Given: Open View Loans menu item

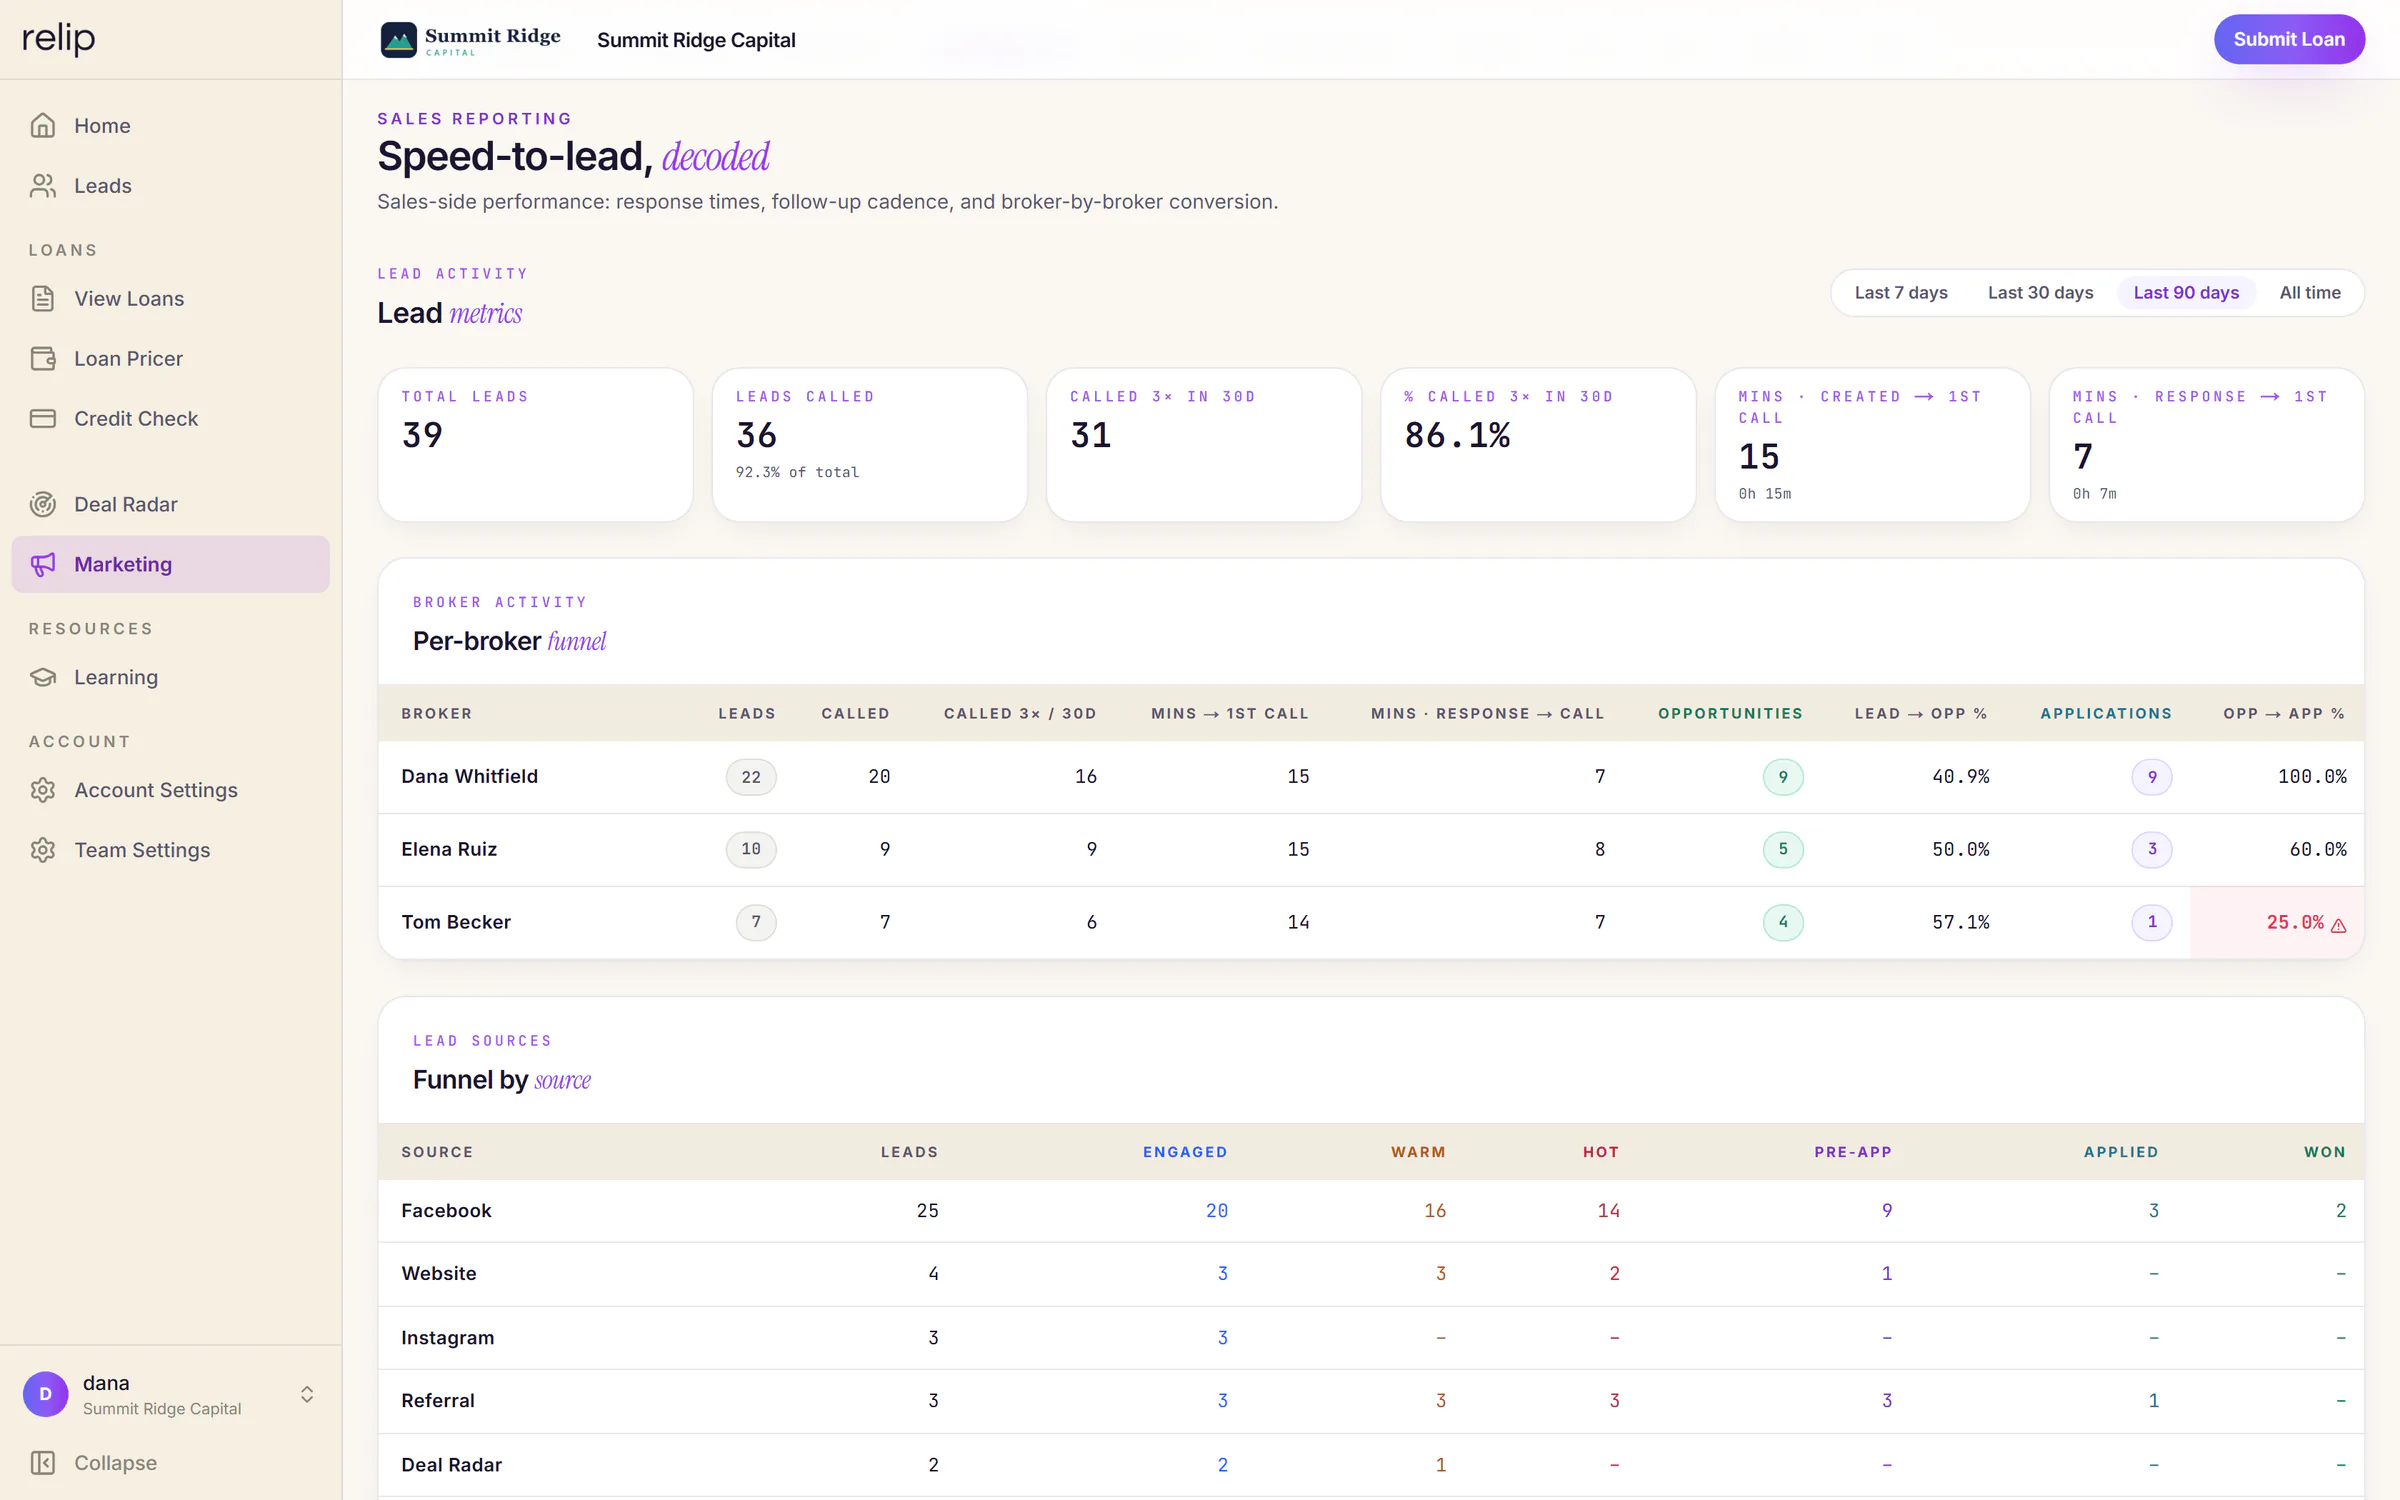Looking at the screenshot, I should point(171,298).
